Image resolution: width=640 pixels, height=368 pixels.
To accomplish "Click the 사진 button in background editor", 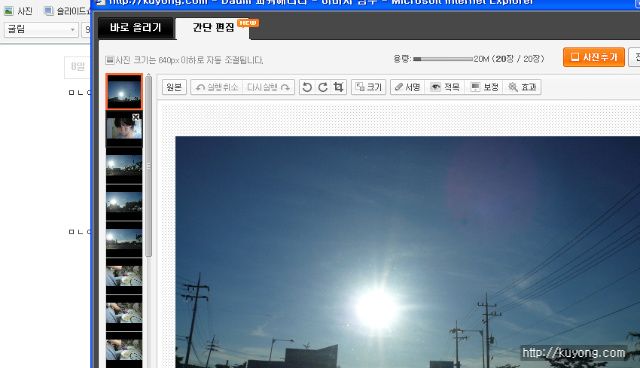I will pyautogui.click(x=18, y=11).
